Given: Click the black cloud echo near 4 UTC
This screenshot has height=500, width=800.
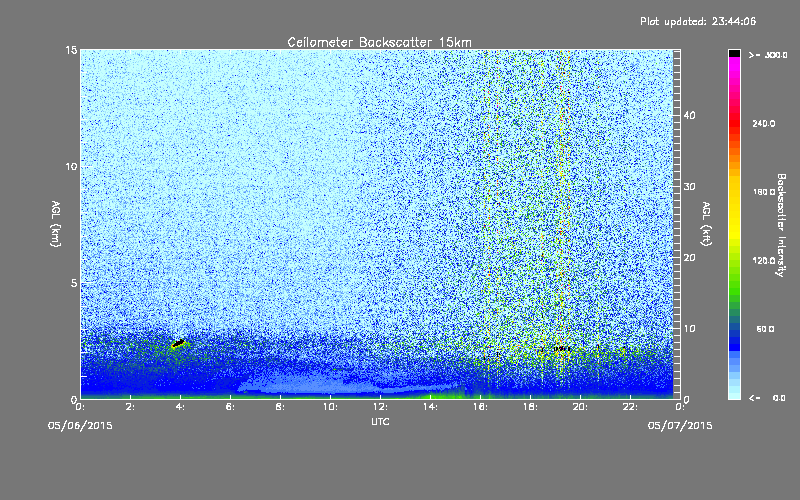Looking at the screenshot, I should pyautogui.click(x=178, y=343).
